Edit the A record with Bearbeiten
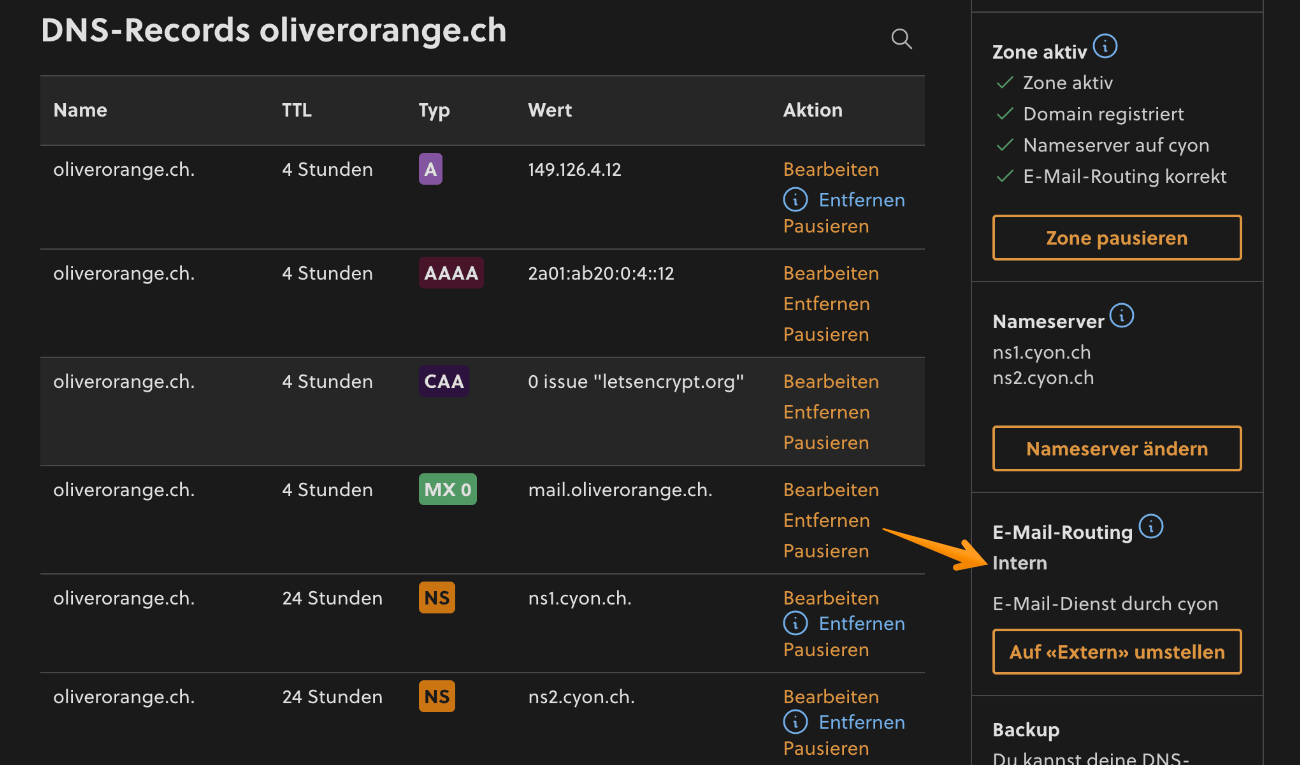 coord(831,170)
